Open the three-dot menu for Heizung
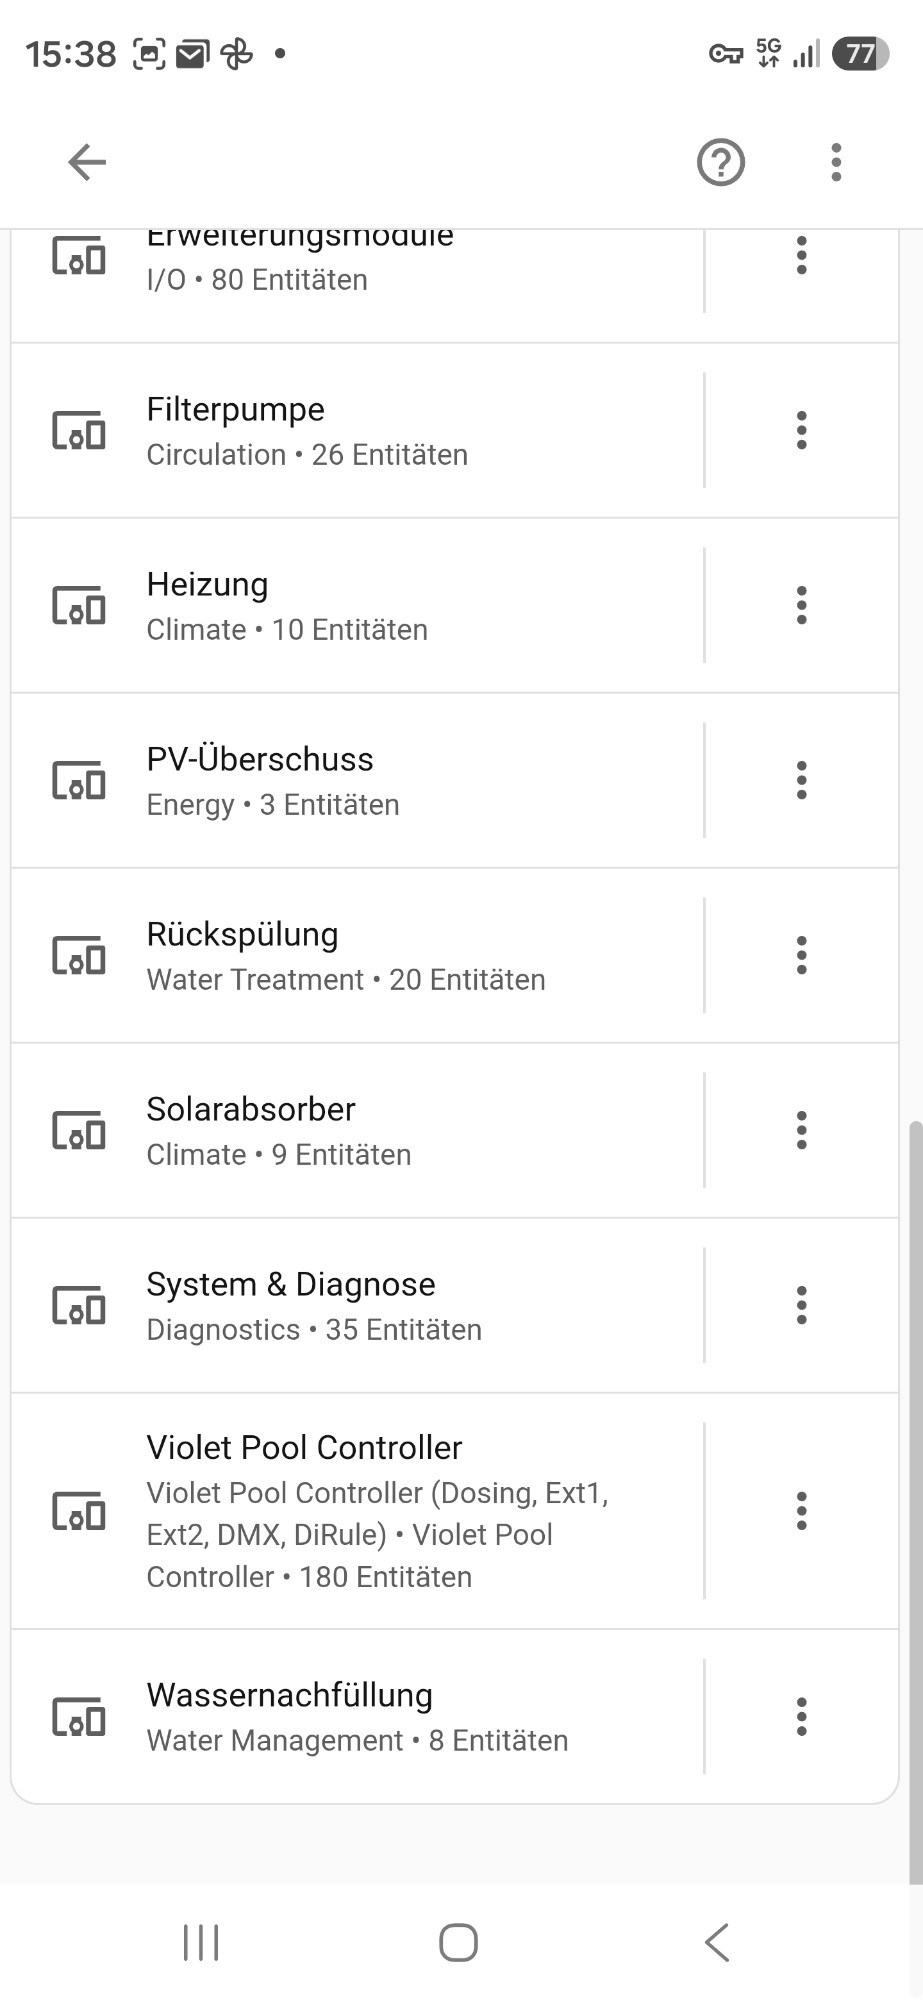 click(801, 605)
